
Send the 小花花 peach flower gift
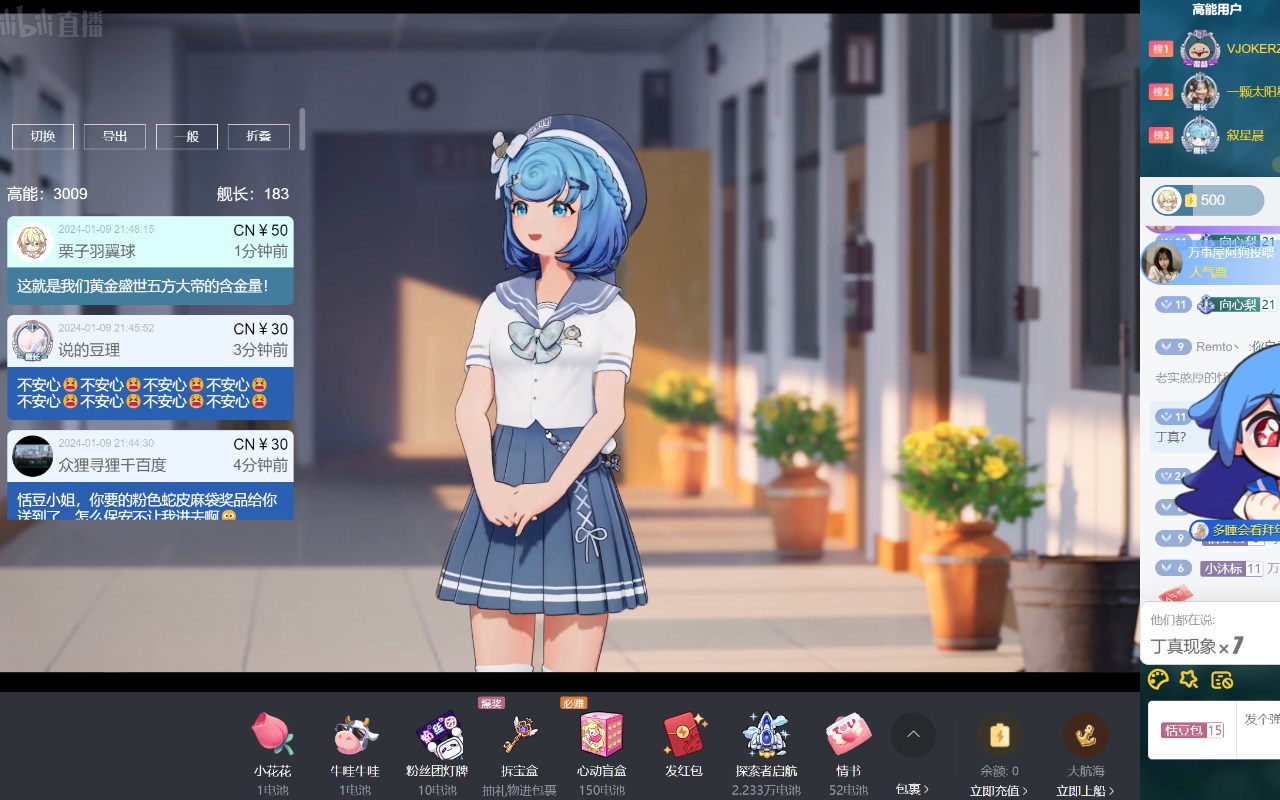click(272, 734)
